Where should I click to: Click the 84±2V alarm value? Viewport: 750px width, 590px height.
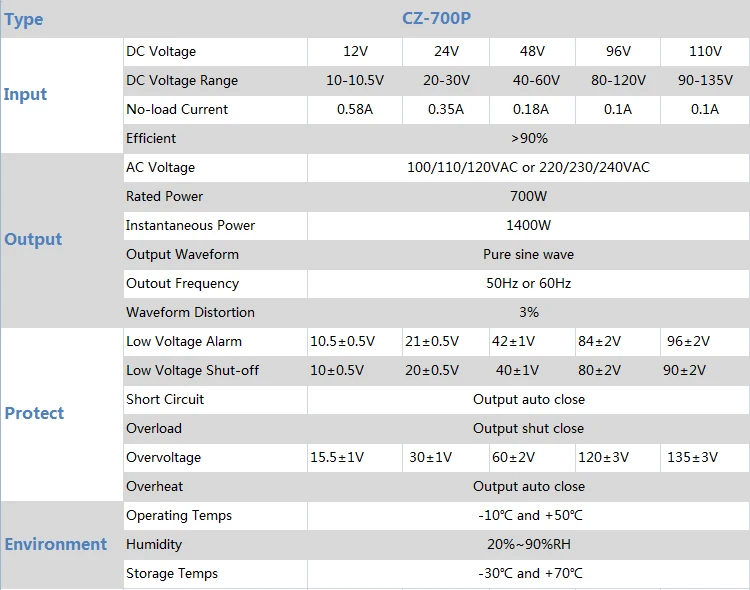599,341
